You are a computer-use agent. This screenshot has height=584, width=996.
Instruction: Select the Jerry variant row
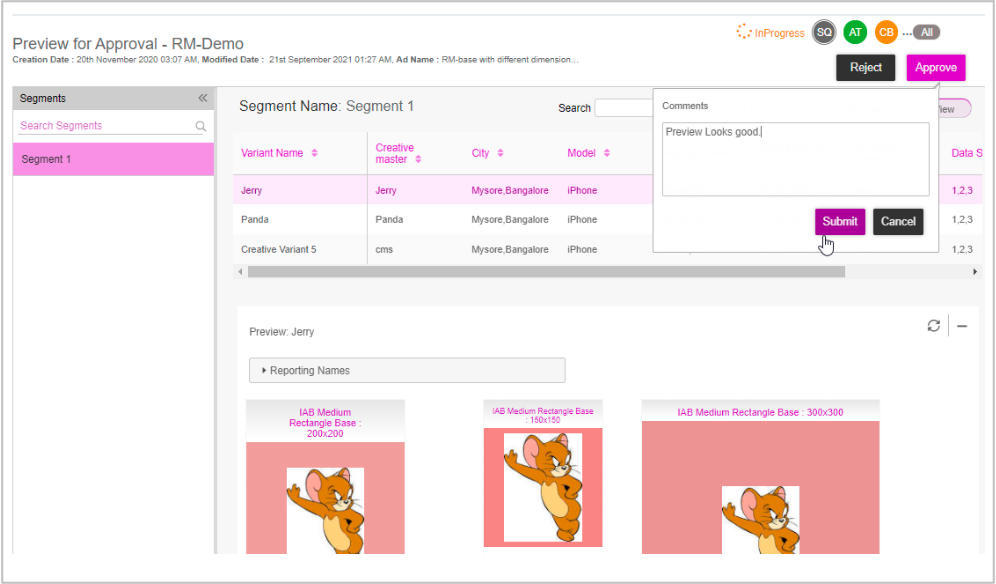click(443, 190)
